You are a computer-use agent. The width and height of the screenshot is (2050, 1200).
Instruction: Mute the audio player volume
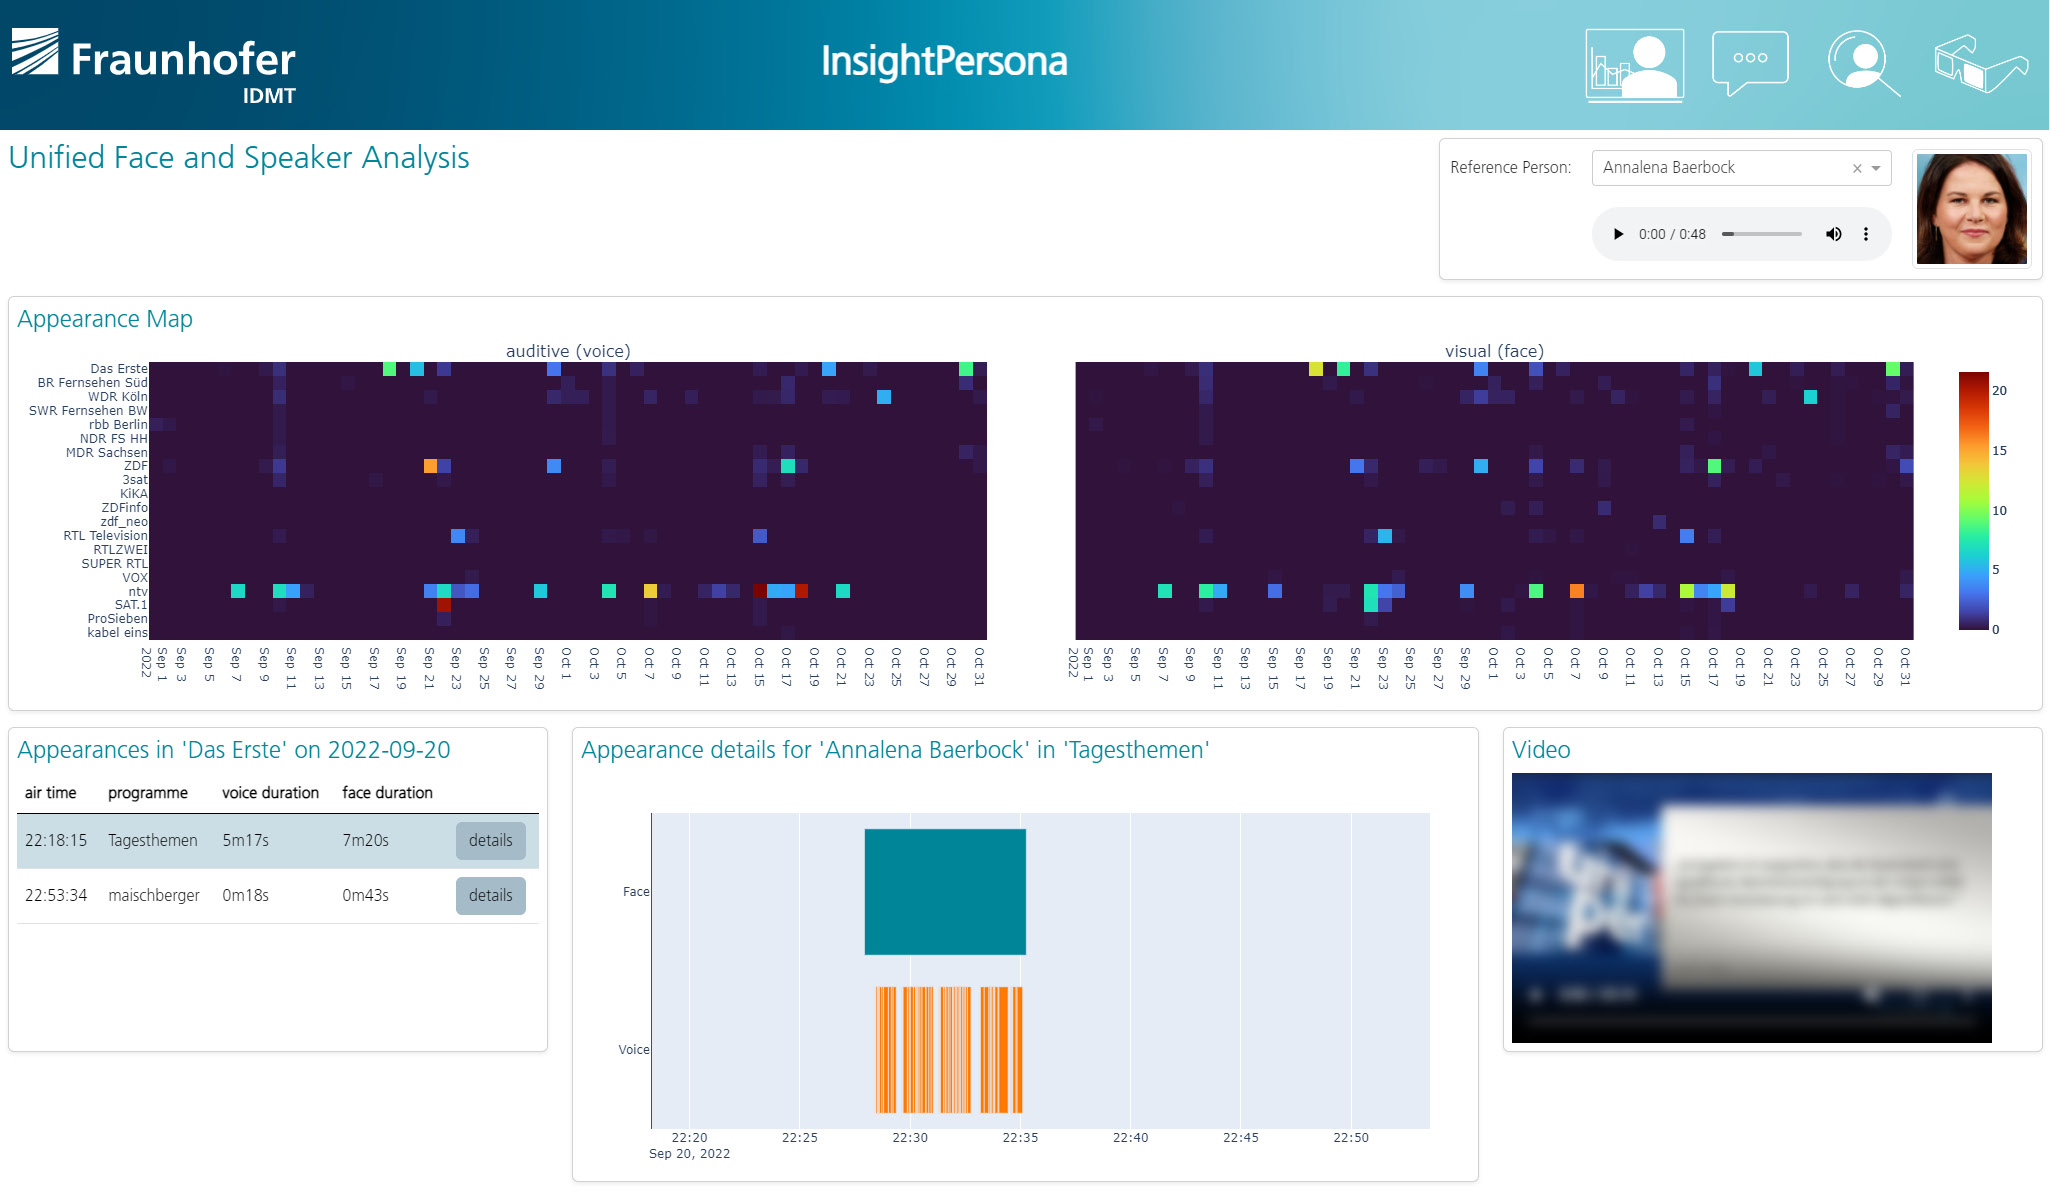(1833, 234)
